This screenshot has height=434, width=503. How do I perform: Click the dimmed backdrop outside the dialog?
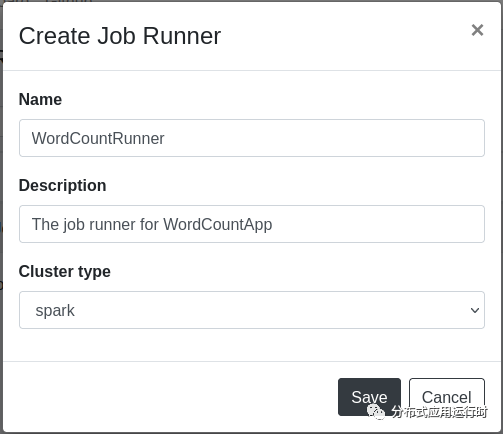pyautogui.click(x=1, y=217)
